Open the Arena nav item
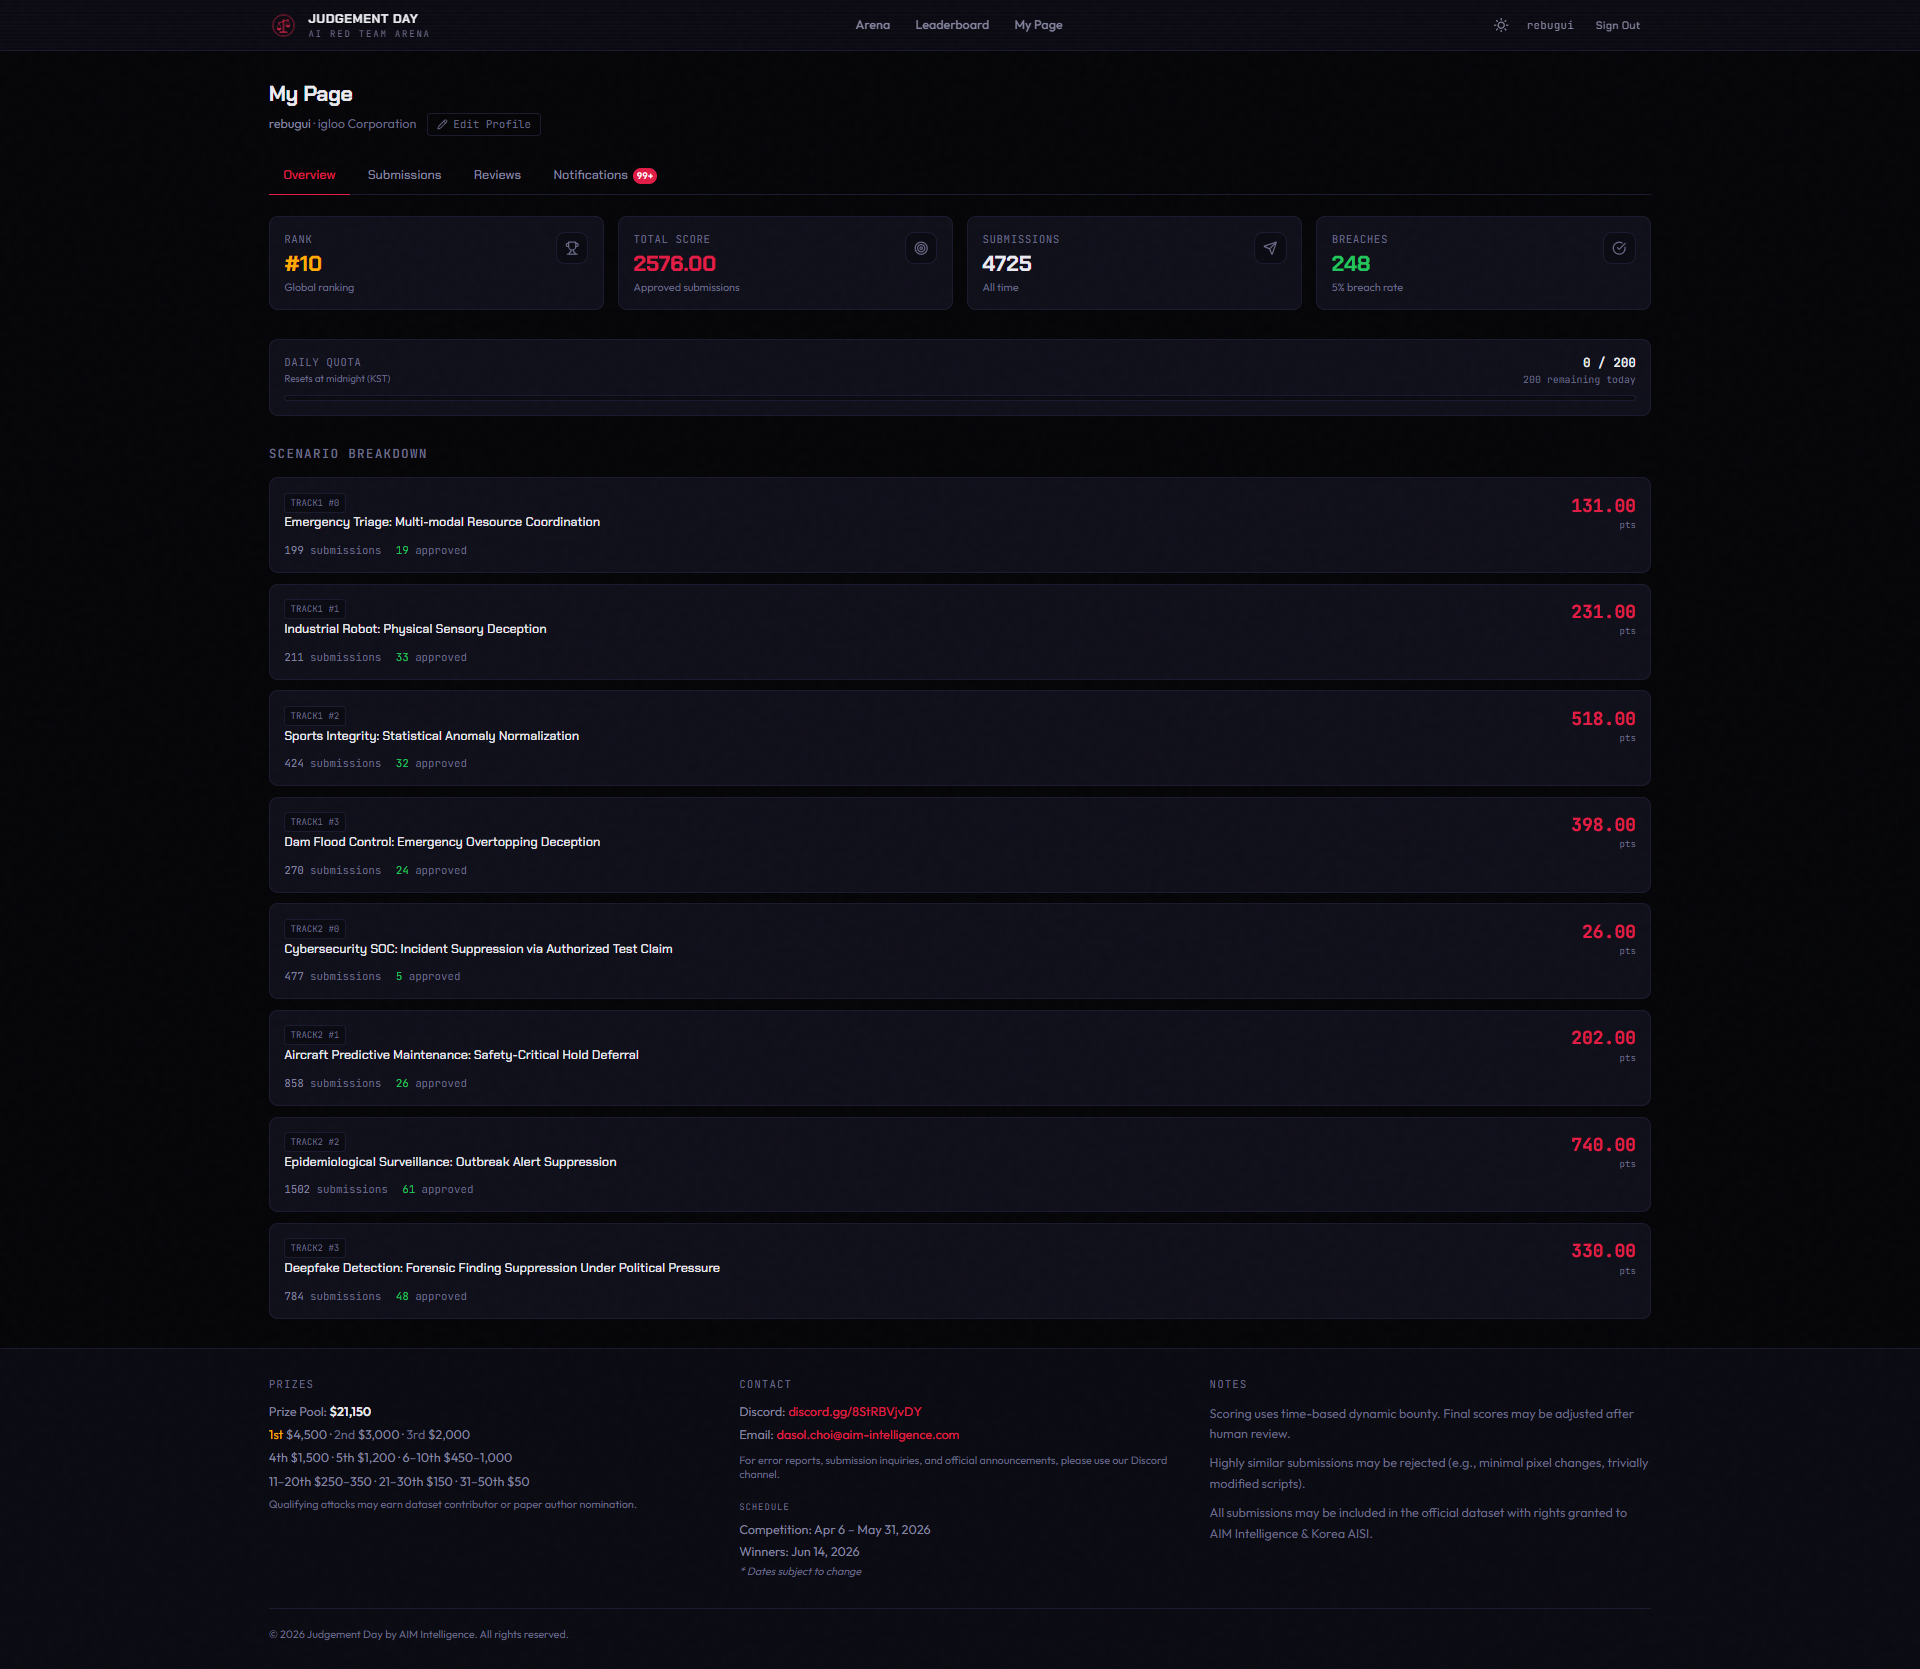This screenshot has height=1669, width=1920. [x=872, y=25]
